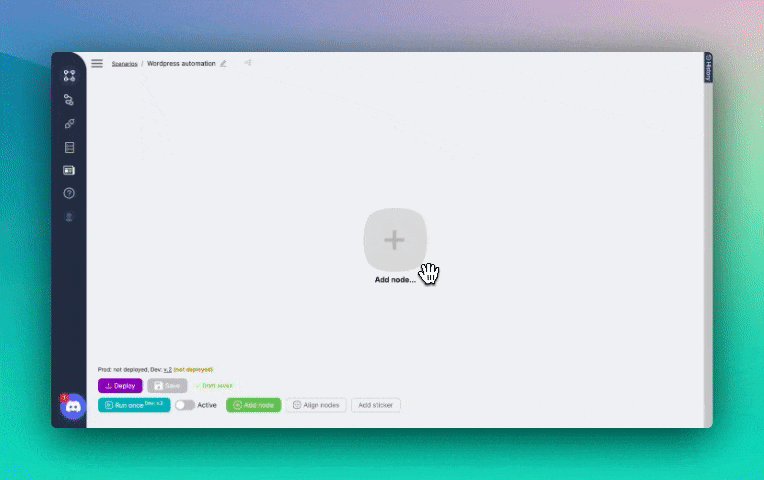Viewport: 764px width, 480px height.
Task: Toggle the Active switch on
Action: pos(185,405)
